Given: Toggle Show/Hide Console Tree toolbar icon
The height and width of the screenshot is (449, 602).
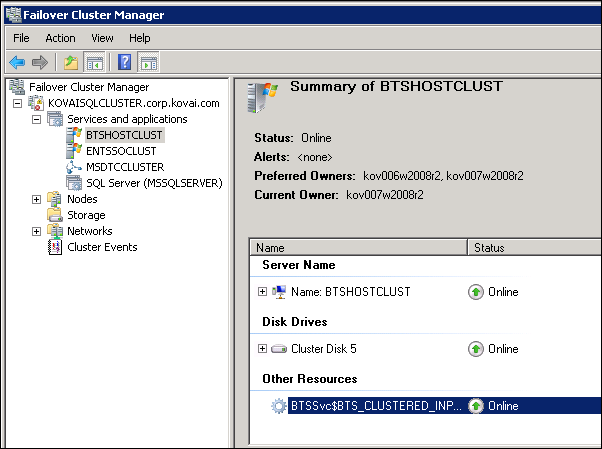Looking at the screenshot, I should tap(94, 62).
